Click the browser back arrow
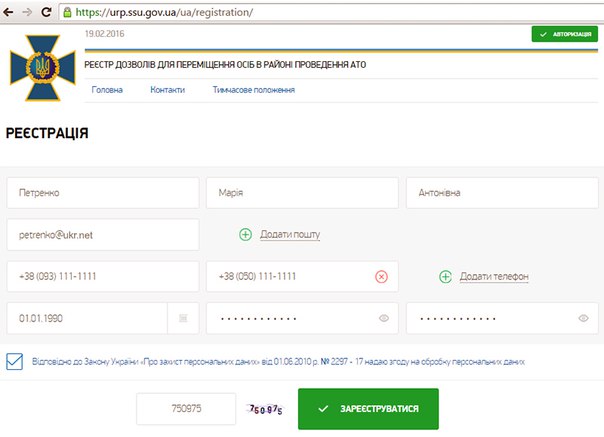Image resolution: width=604 pixels, height=437 pixels. pos(8,12)
